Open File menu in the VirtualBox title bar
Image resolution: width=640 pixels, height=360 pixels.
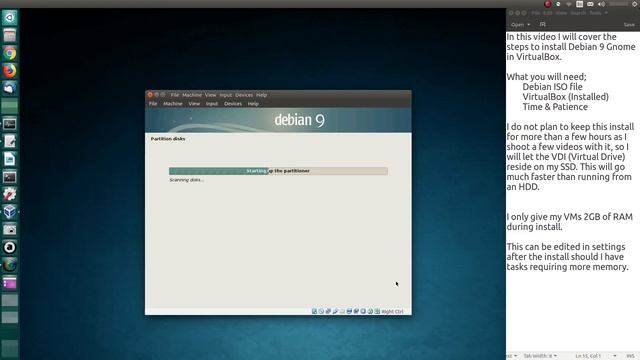click(175, 95)
